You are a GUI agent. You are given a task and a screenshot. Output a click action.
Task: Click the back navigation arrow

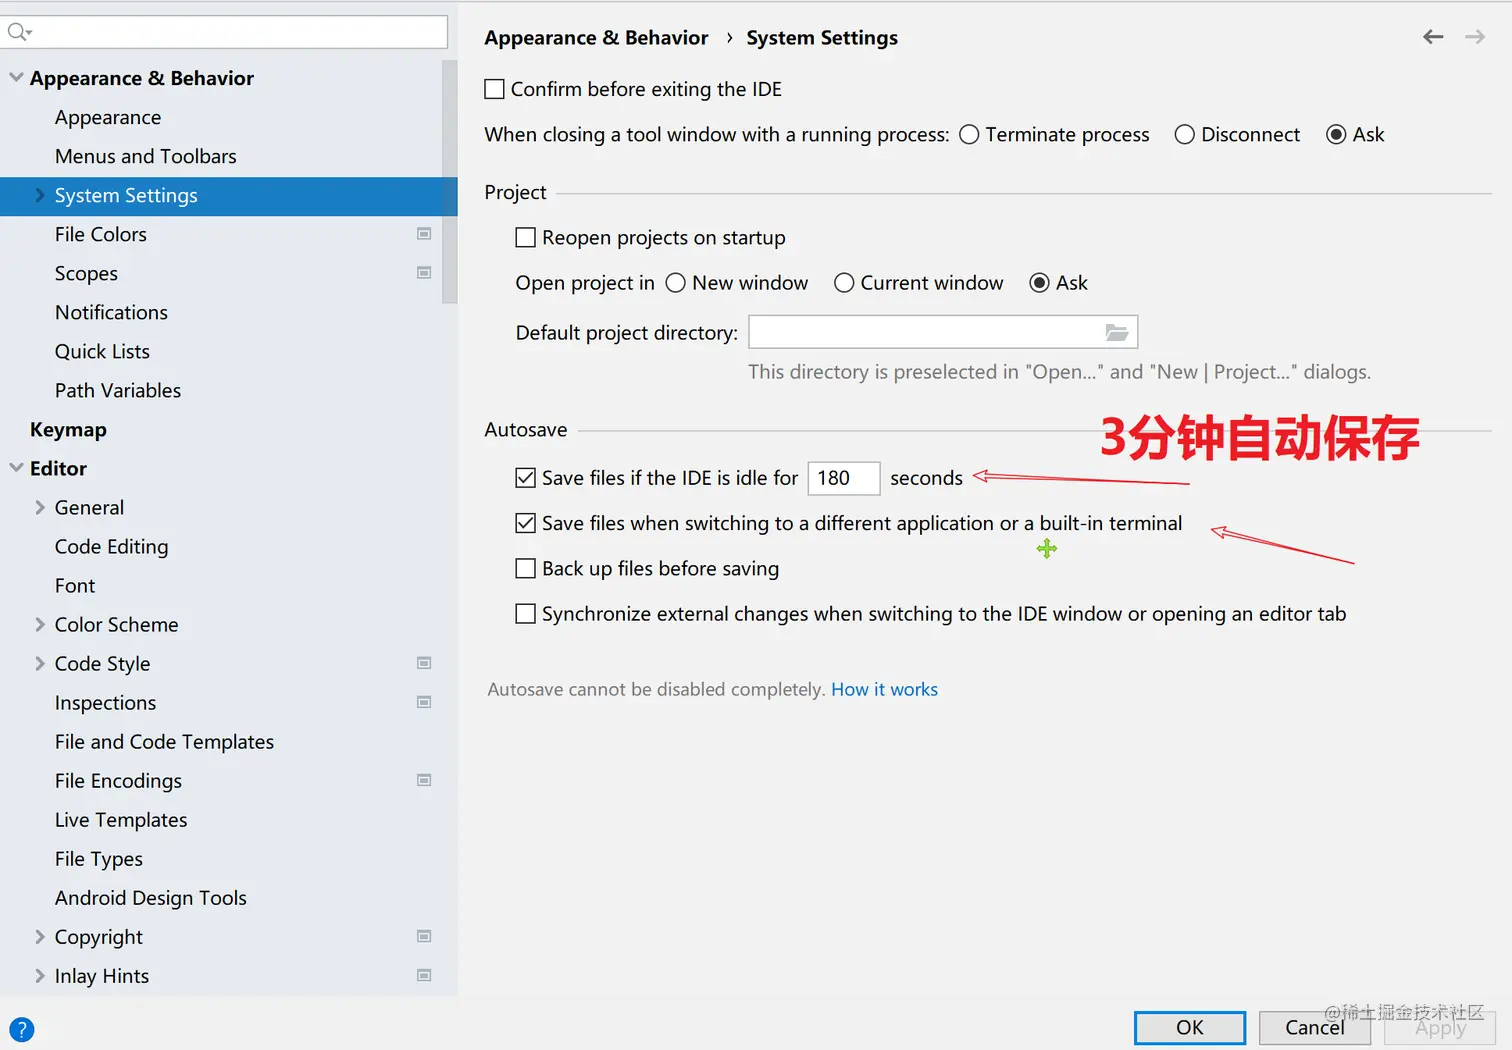tap(1433, 37)
